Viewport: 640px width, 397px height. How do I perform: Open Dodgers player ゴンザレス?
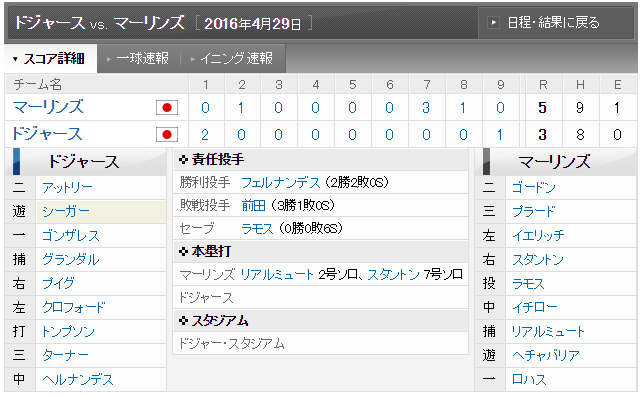tap(71, 235)
